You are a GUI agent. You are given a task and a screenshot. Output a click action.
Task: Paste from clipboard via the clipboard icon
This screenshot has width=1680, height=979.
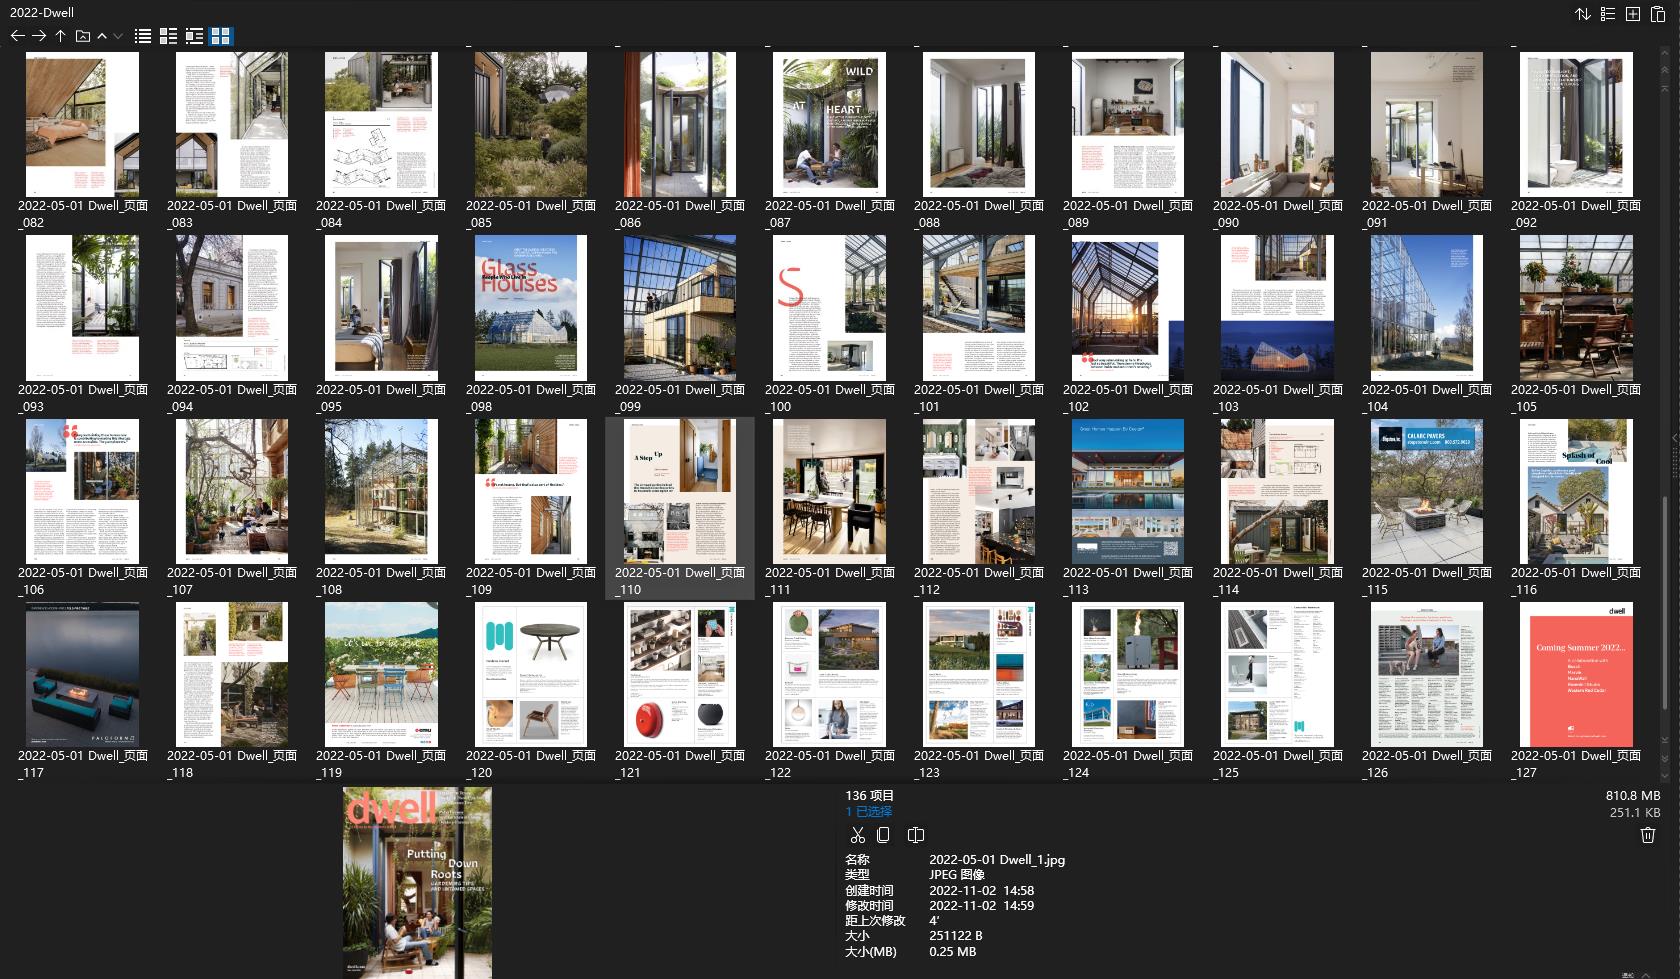tap(1658, 15)
